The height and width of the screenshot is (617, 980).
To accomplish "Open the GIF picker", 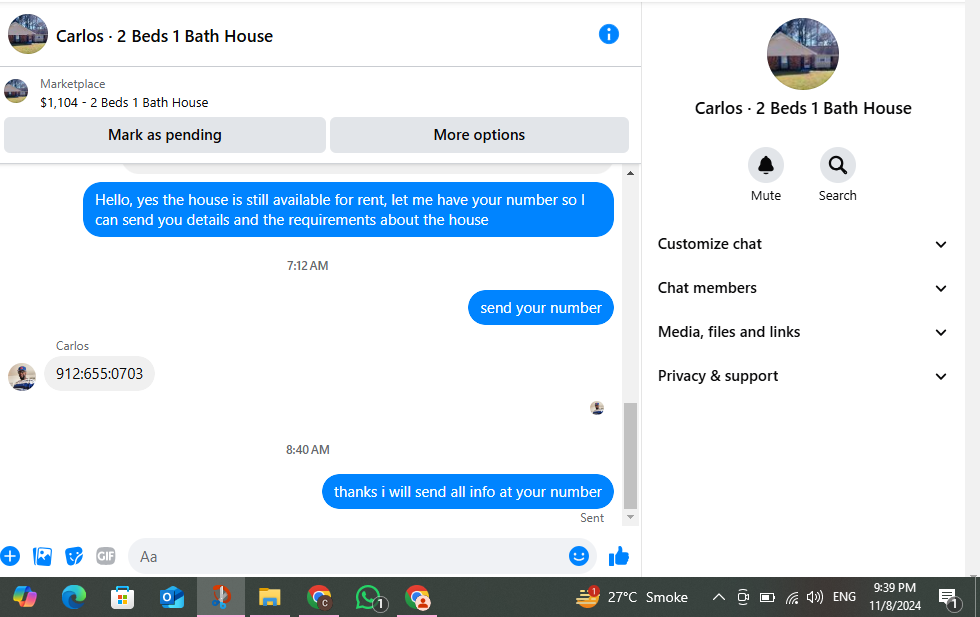I will pos(106,556).
